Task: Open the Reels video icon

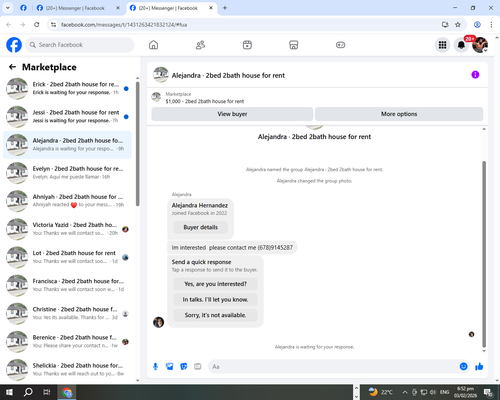Action: tap(247, 45)
